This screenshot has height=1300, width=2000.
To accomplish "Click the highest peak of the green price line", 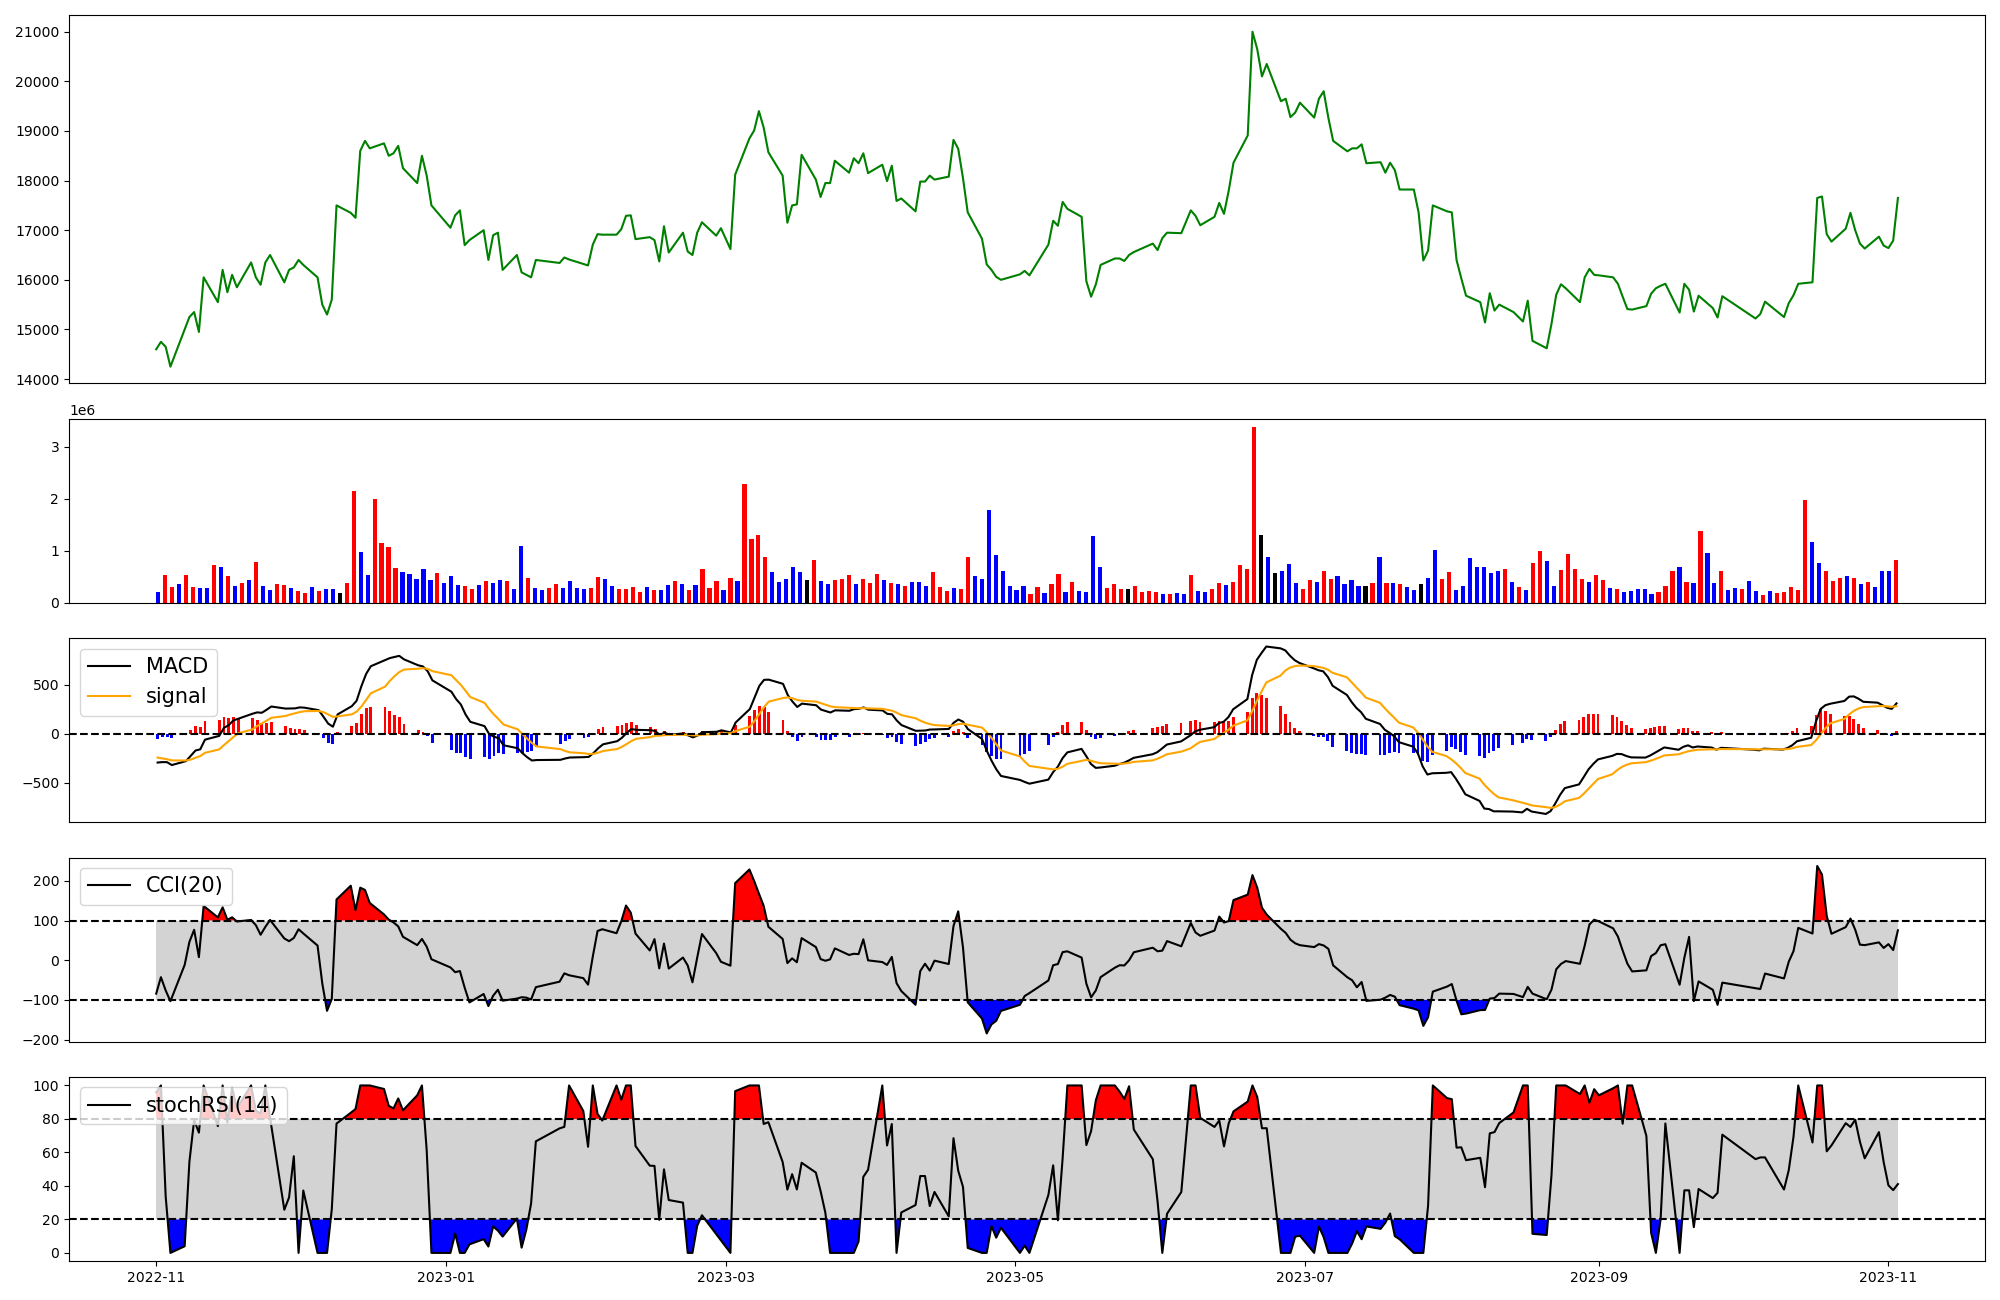I will point(1252,33).
